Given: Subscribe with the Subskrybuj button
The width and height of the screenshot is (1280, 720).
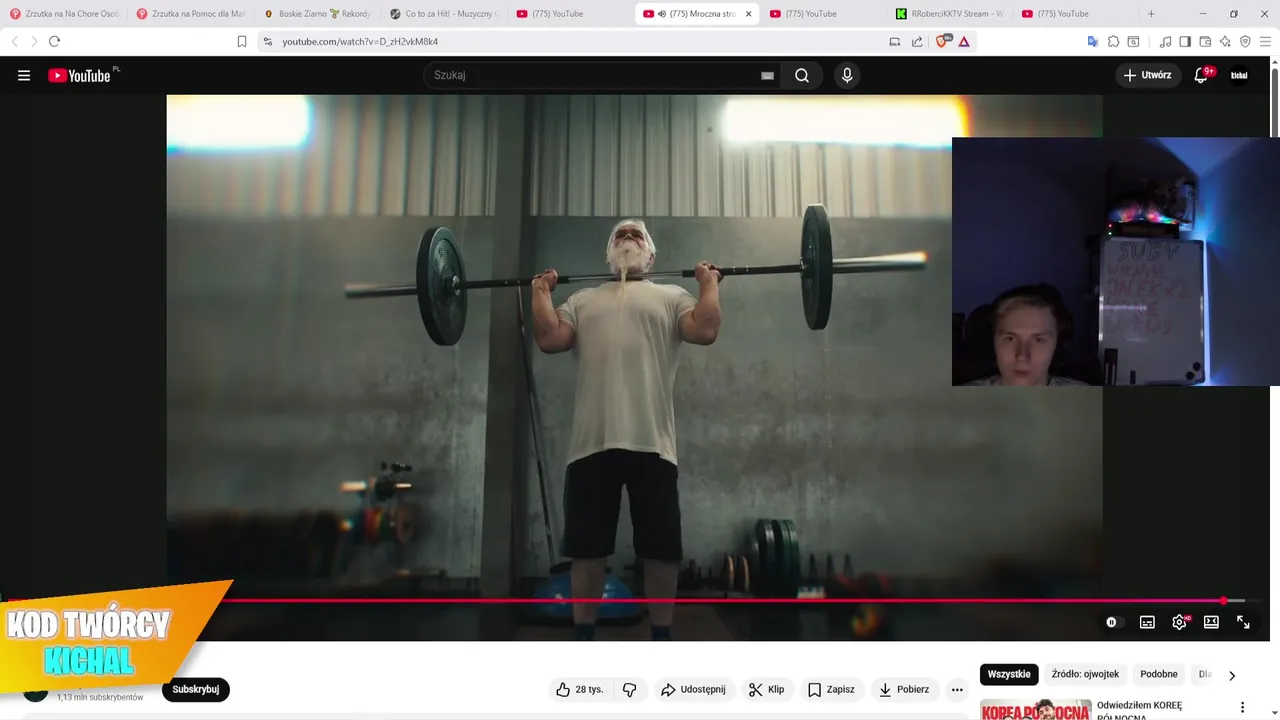Looking at the screenshot, I should [195, 689].
